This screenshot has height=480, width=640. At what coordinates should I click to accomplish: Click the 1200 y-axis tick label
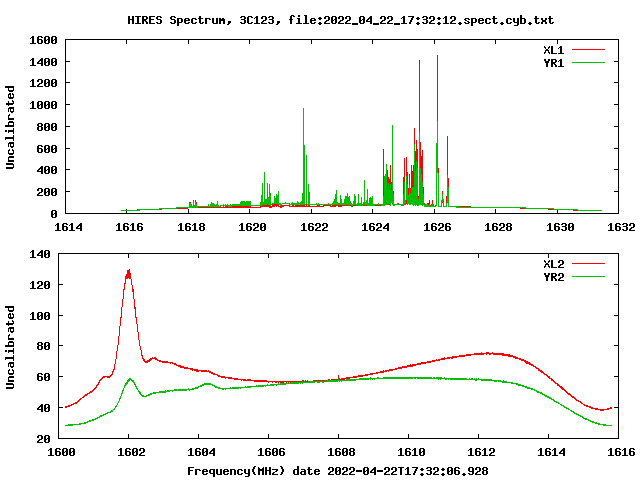pyautogui.click(x=43, y=83)
